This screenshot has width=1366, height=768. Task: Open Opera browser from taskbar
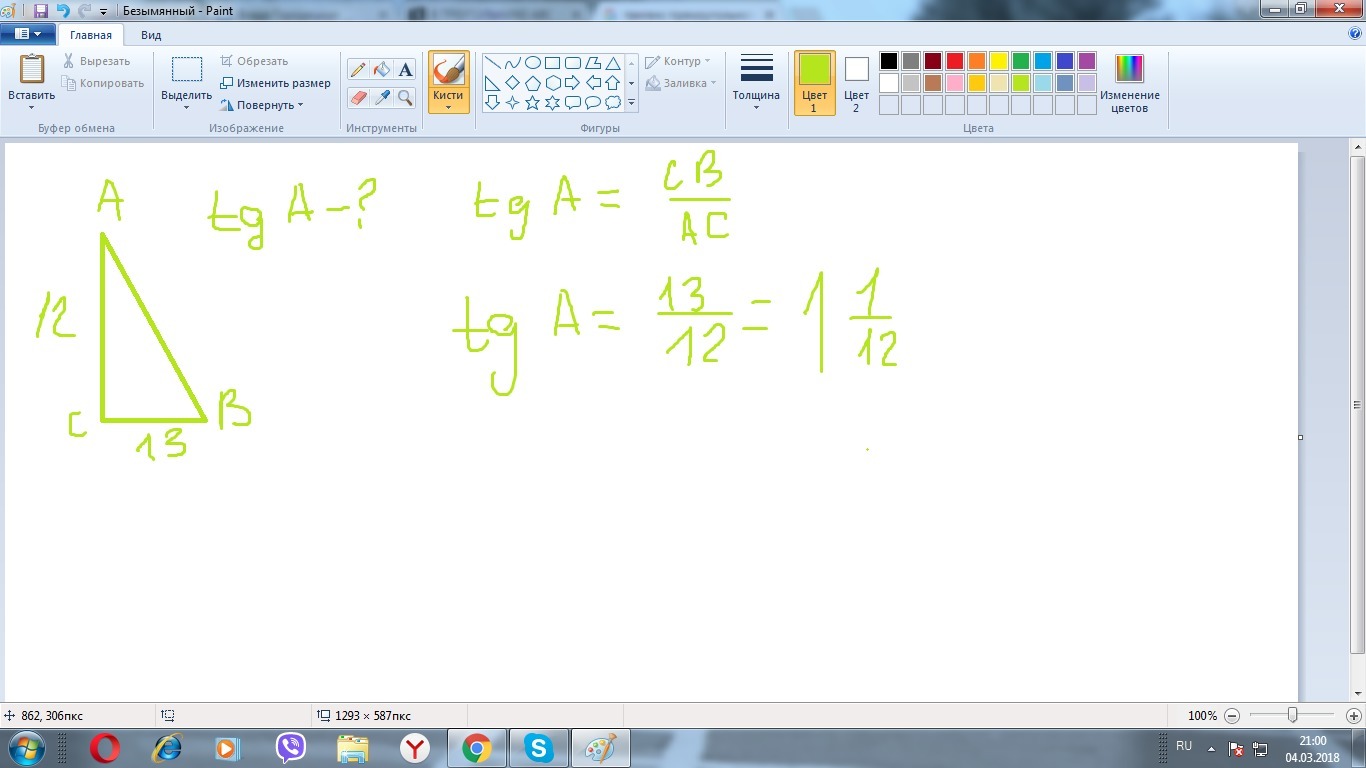pyautogui.click(x=105, y=748)
